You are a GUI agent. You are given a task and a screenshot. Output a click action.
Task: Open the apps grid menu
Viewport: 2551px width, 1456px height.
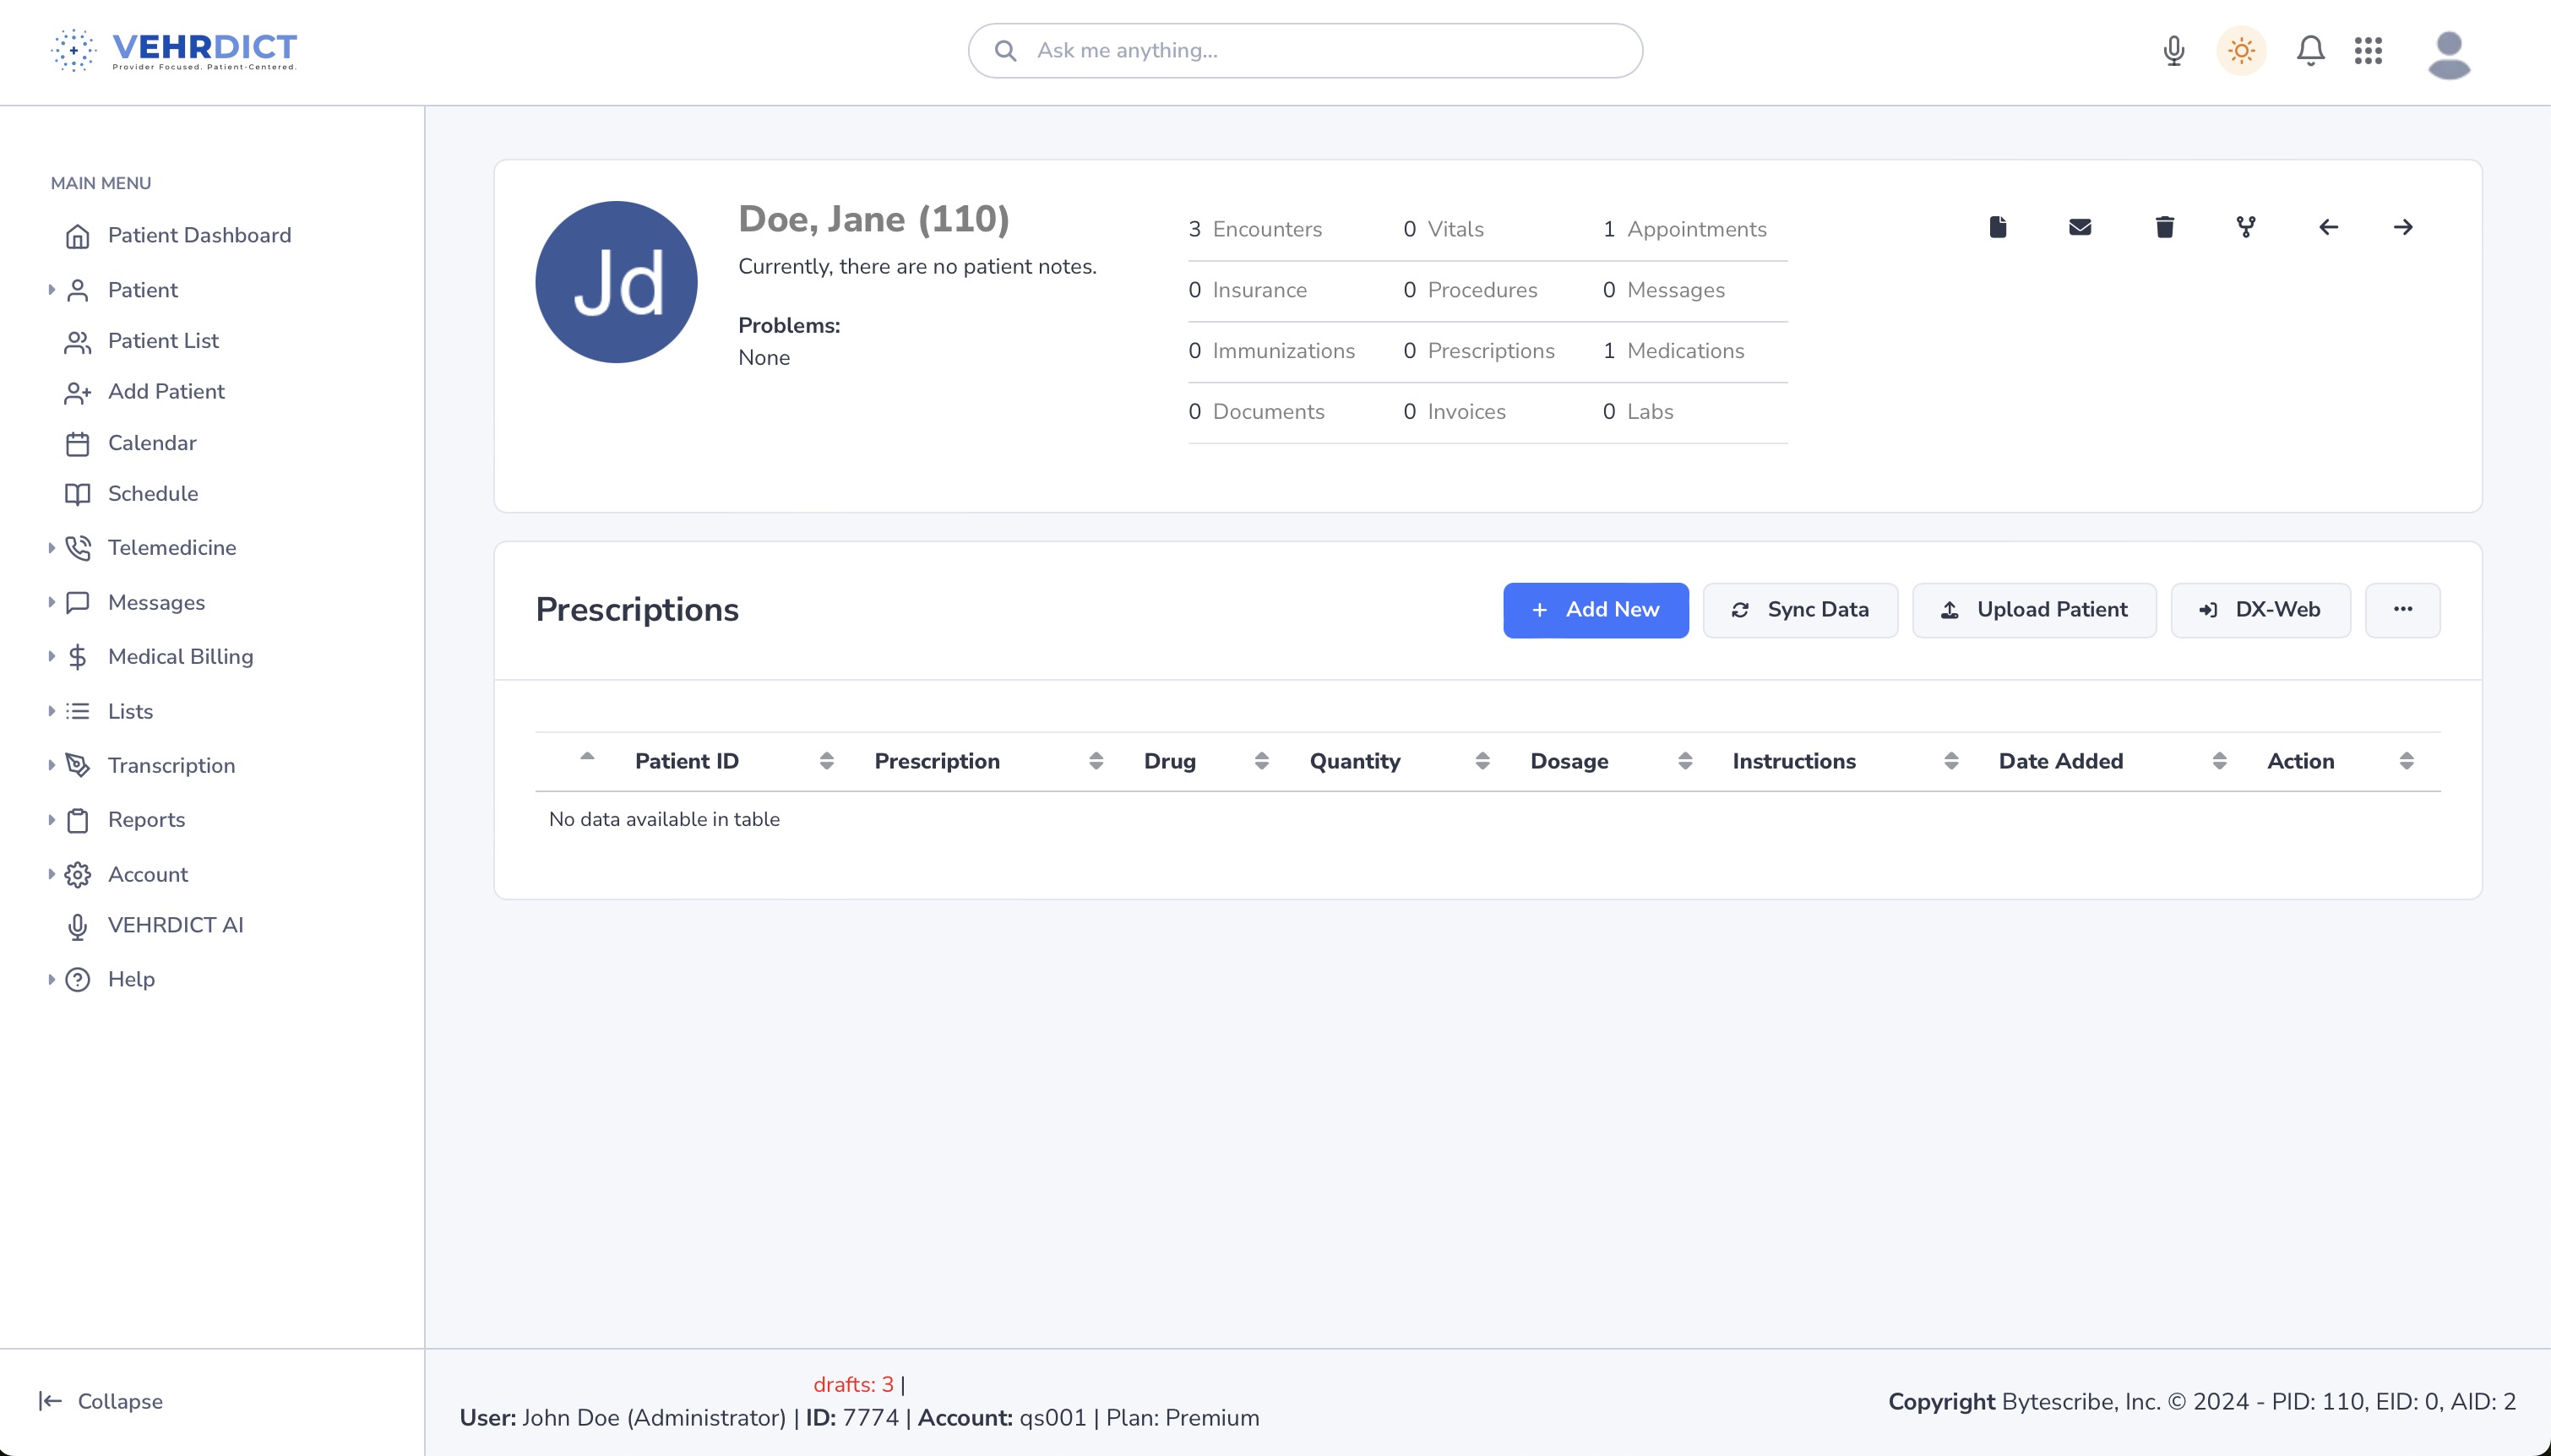pos(2368,50)
